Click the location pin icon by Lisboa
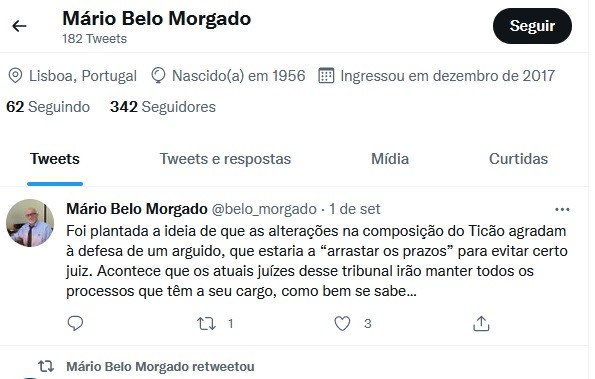The height and width of the screenshot is (379, 595). click(15, 75)
